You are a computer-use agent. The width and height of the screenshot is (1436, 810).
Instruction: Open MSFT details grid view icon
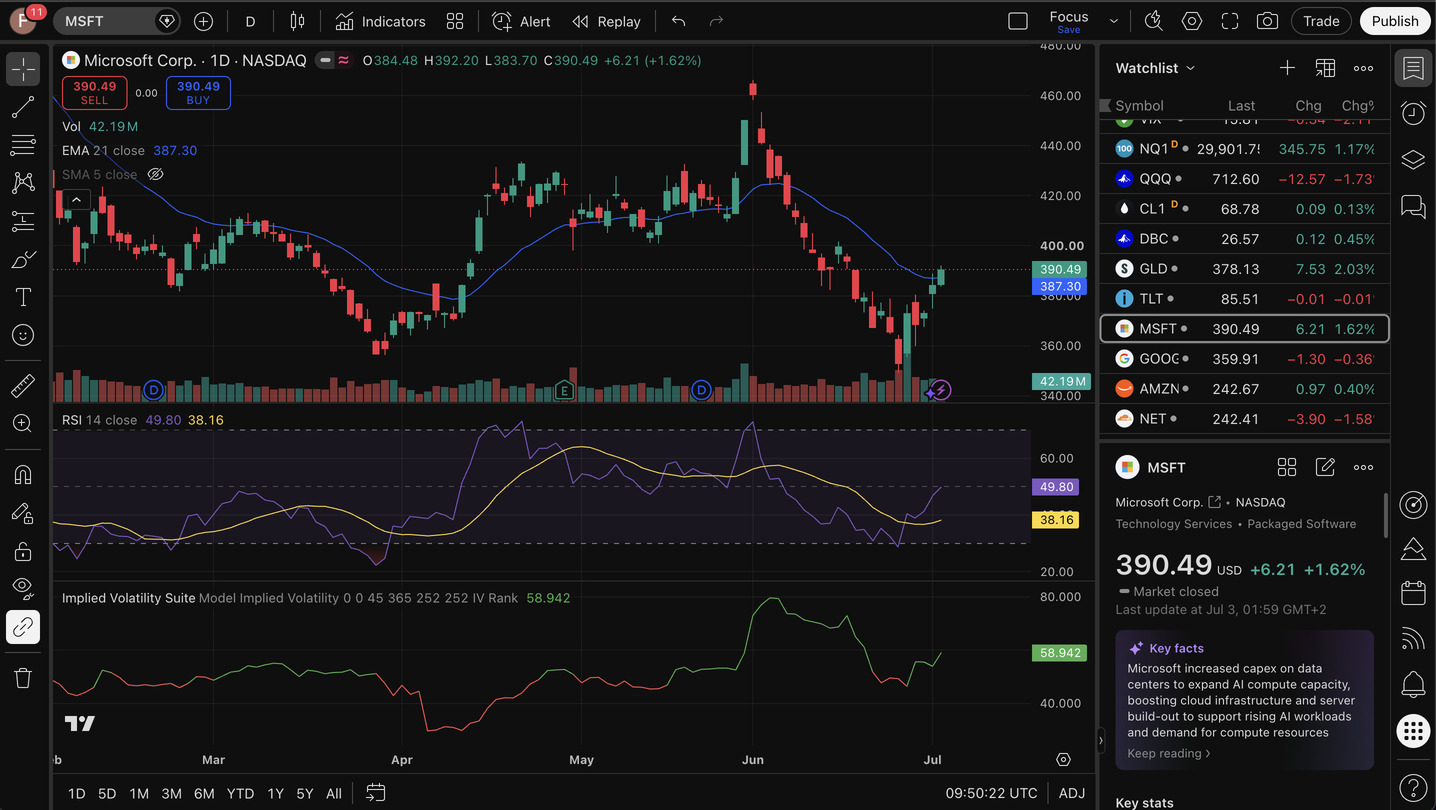[1287, 467]
